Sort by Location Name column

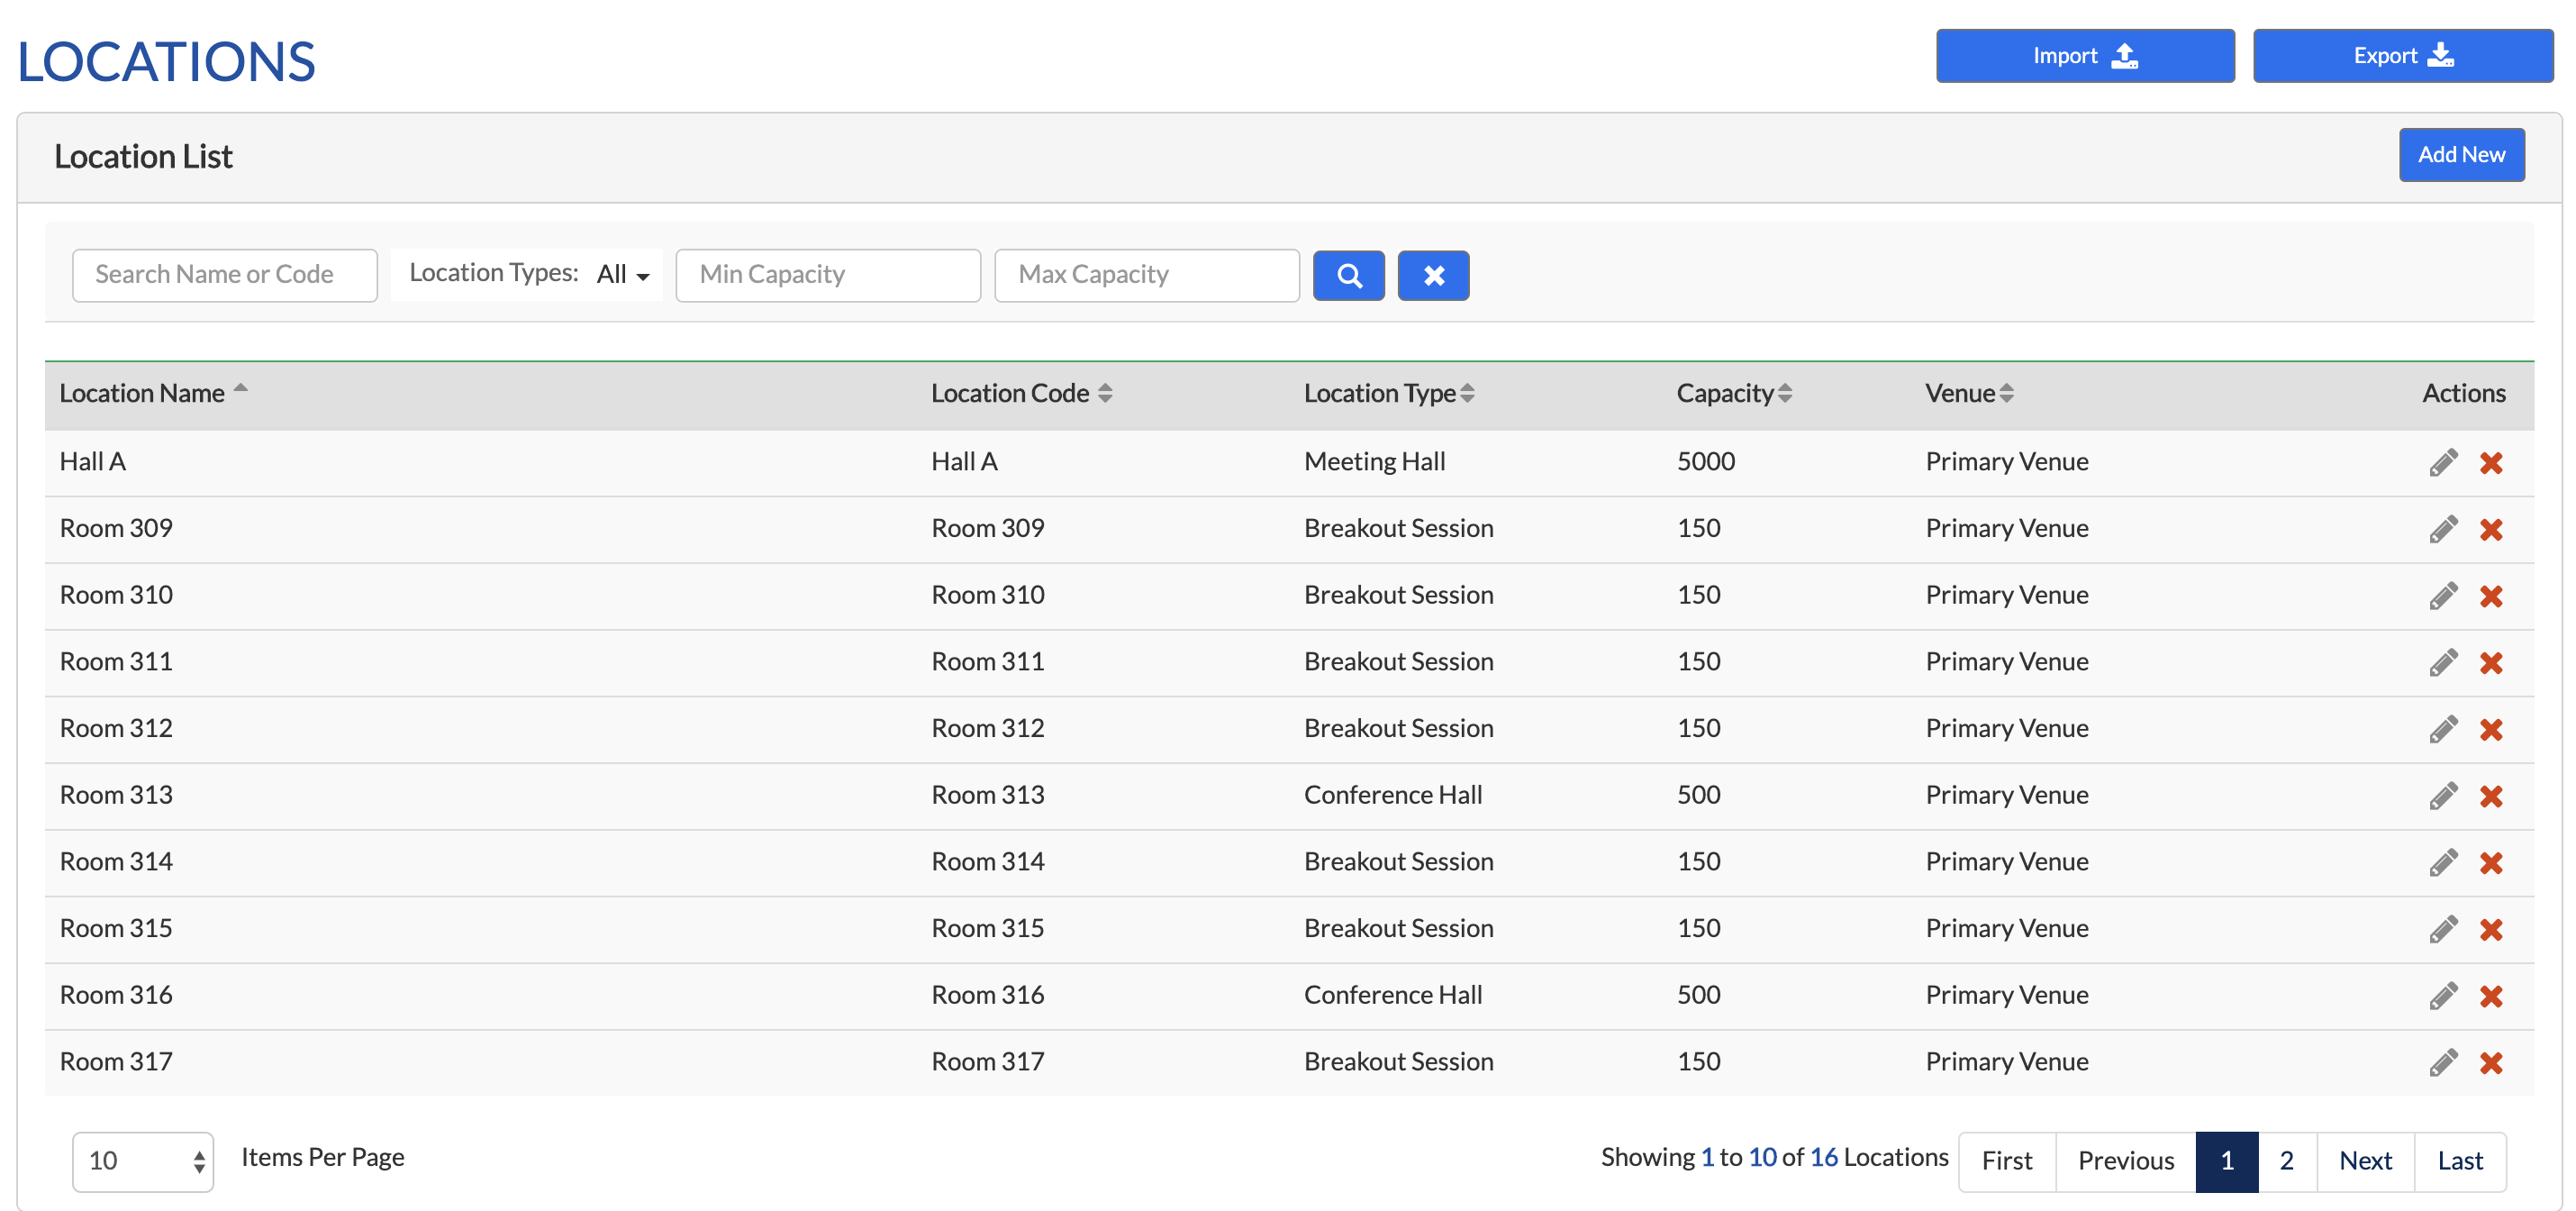[x=153, y=393]
